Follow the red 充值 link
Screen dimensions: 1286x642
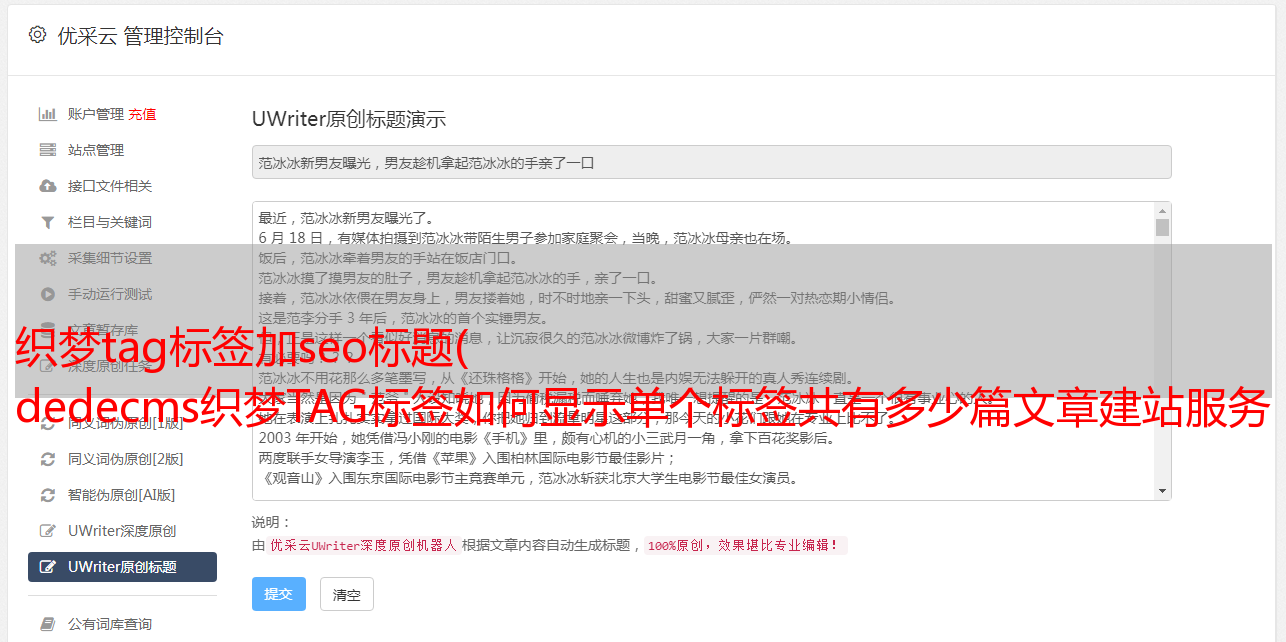coord(142,114)
